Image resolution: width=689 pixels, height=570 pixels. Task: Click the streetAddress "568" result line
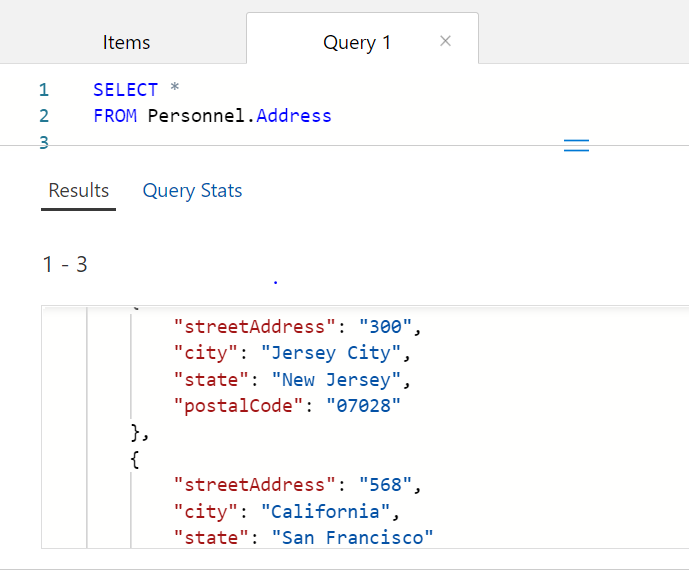click(x=297, y=485)
